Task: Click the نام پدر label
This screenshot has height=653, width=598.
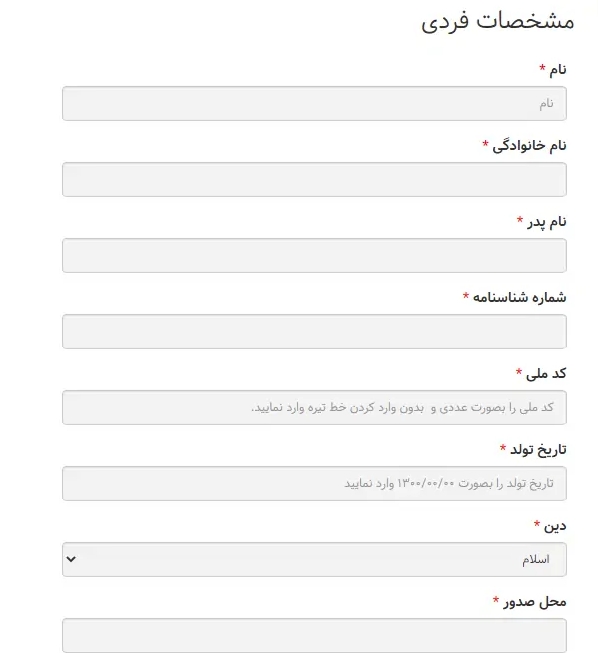Action: pos(547,222)
